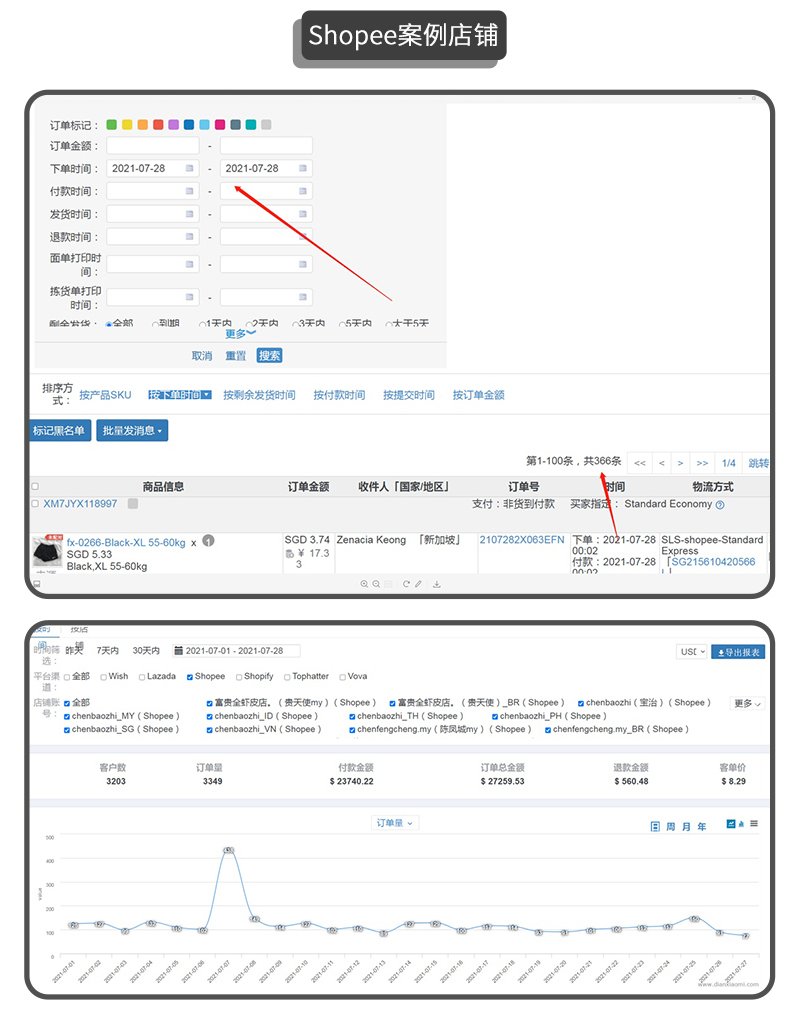Open calendar icon in payment time start field

190,191
